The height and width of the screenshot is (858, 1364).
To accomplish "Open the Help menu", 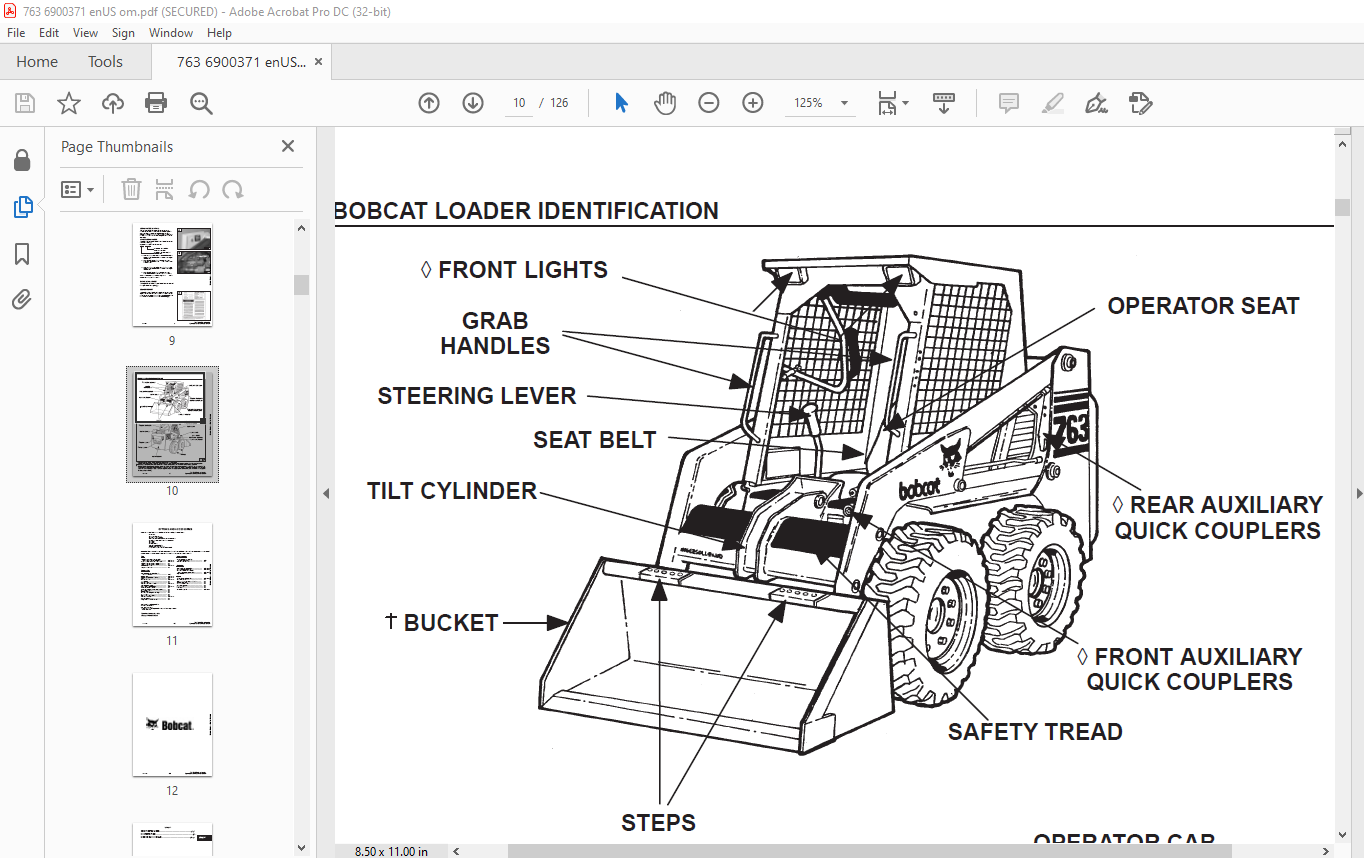I will (219, 33).
